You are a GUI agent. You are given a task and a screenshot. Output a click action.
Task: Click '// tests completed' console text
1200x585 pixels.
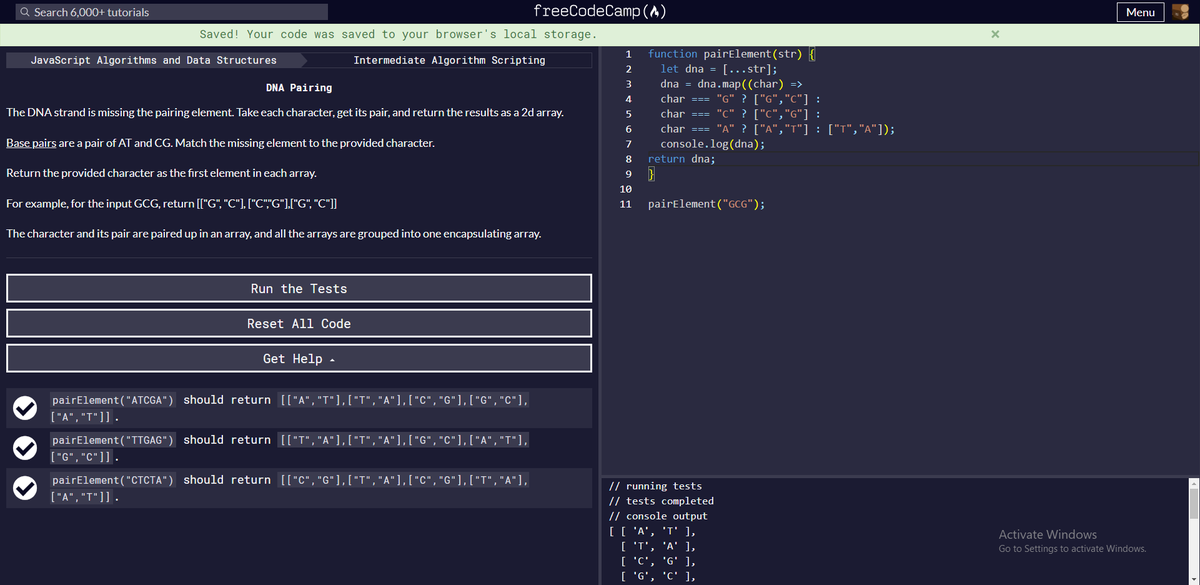tap(662, 501)
